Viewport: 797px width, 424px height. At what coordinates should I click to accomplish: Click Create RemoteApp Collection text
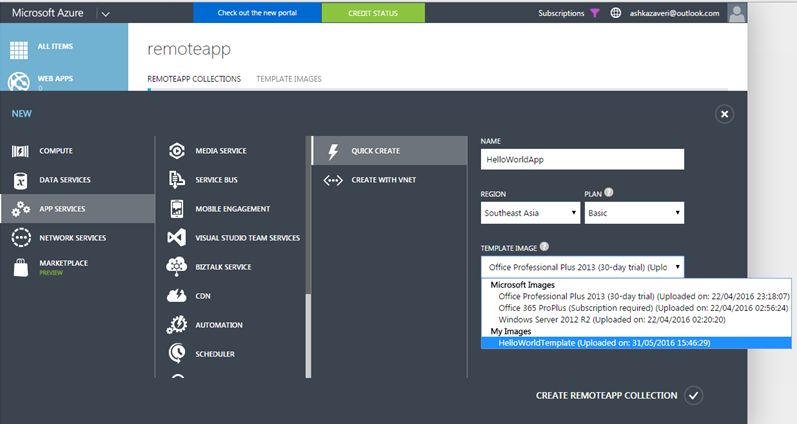coord(606,396)
